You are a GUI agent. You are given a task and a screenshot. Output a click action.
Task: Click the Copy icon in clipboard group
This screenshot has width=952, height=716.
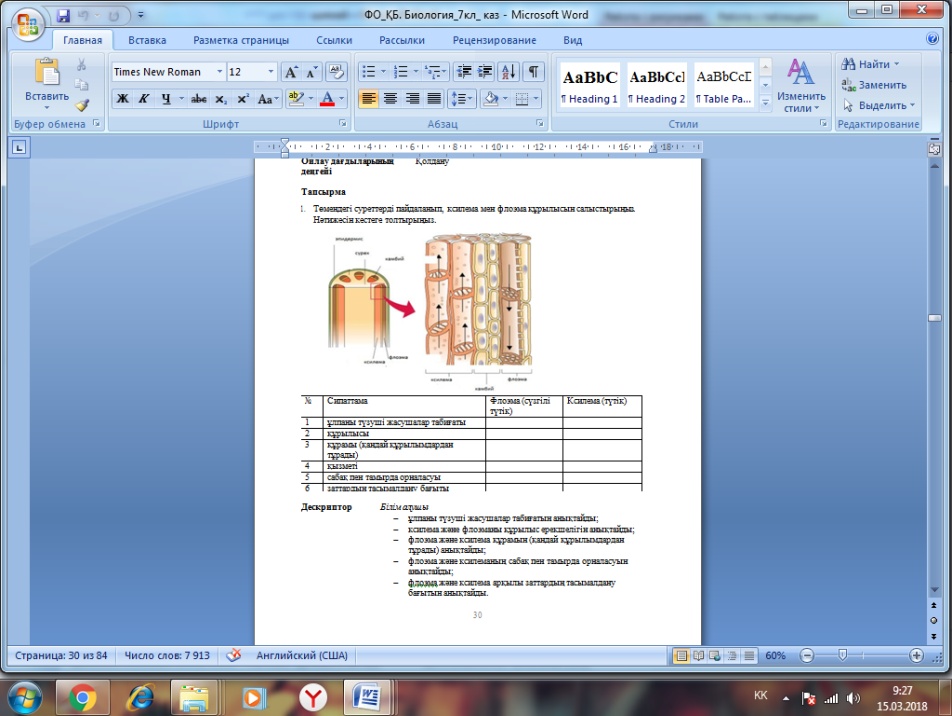click(81, 84)
